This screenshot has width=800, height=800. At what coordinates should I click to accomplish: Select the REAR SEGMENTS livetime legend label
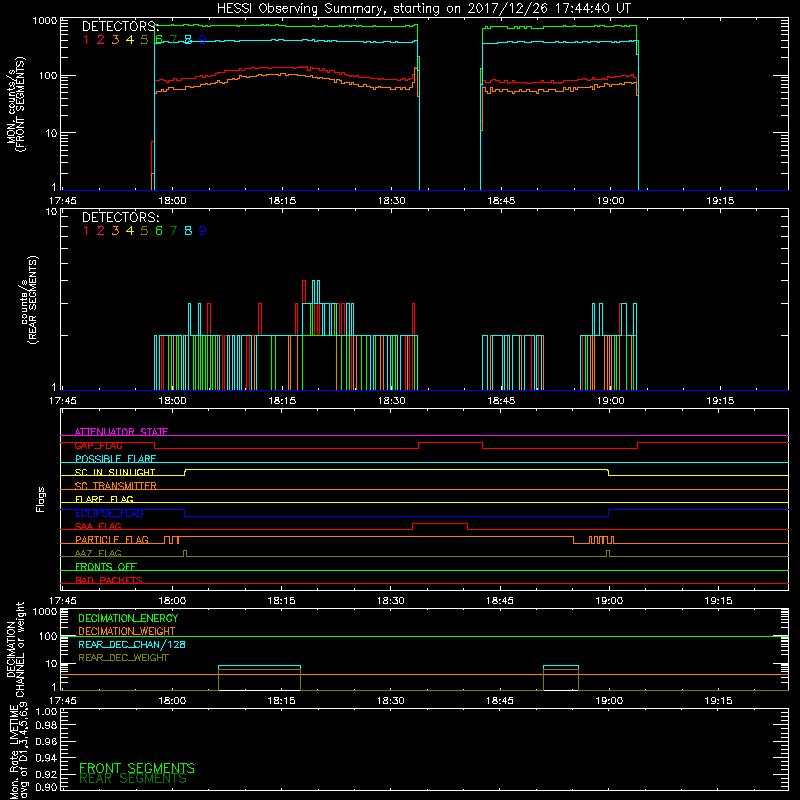[133, 779]
